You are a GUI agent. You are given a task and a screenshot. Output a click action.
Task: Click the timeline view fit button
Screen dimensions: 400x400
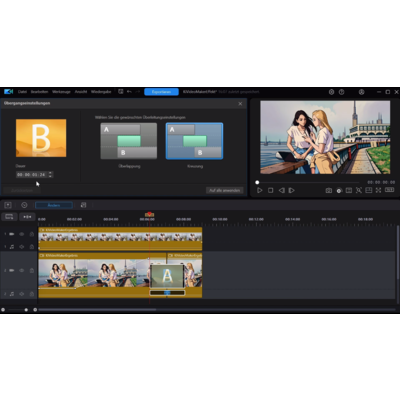(9, 217)
